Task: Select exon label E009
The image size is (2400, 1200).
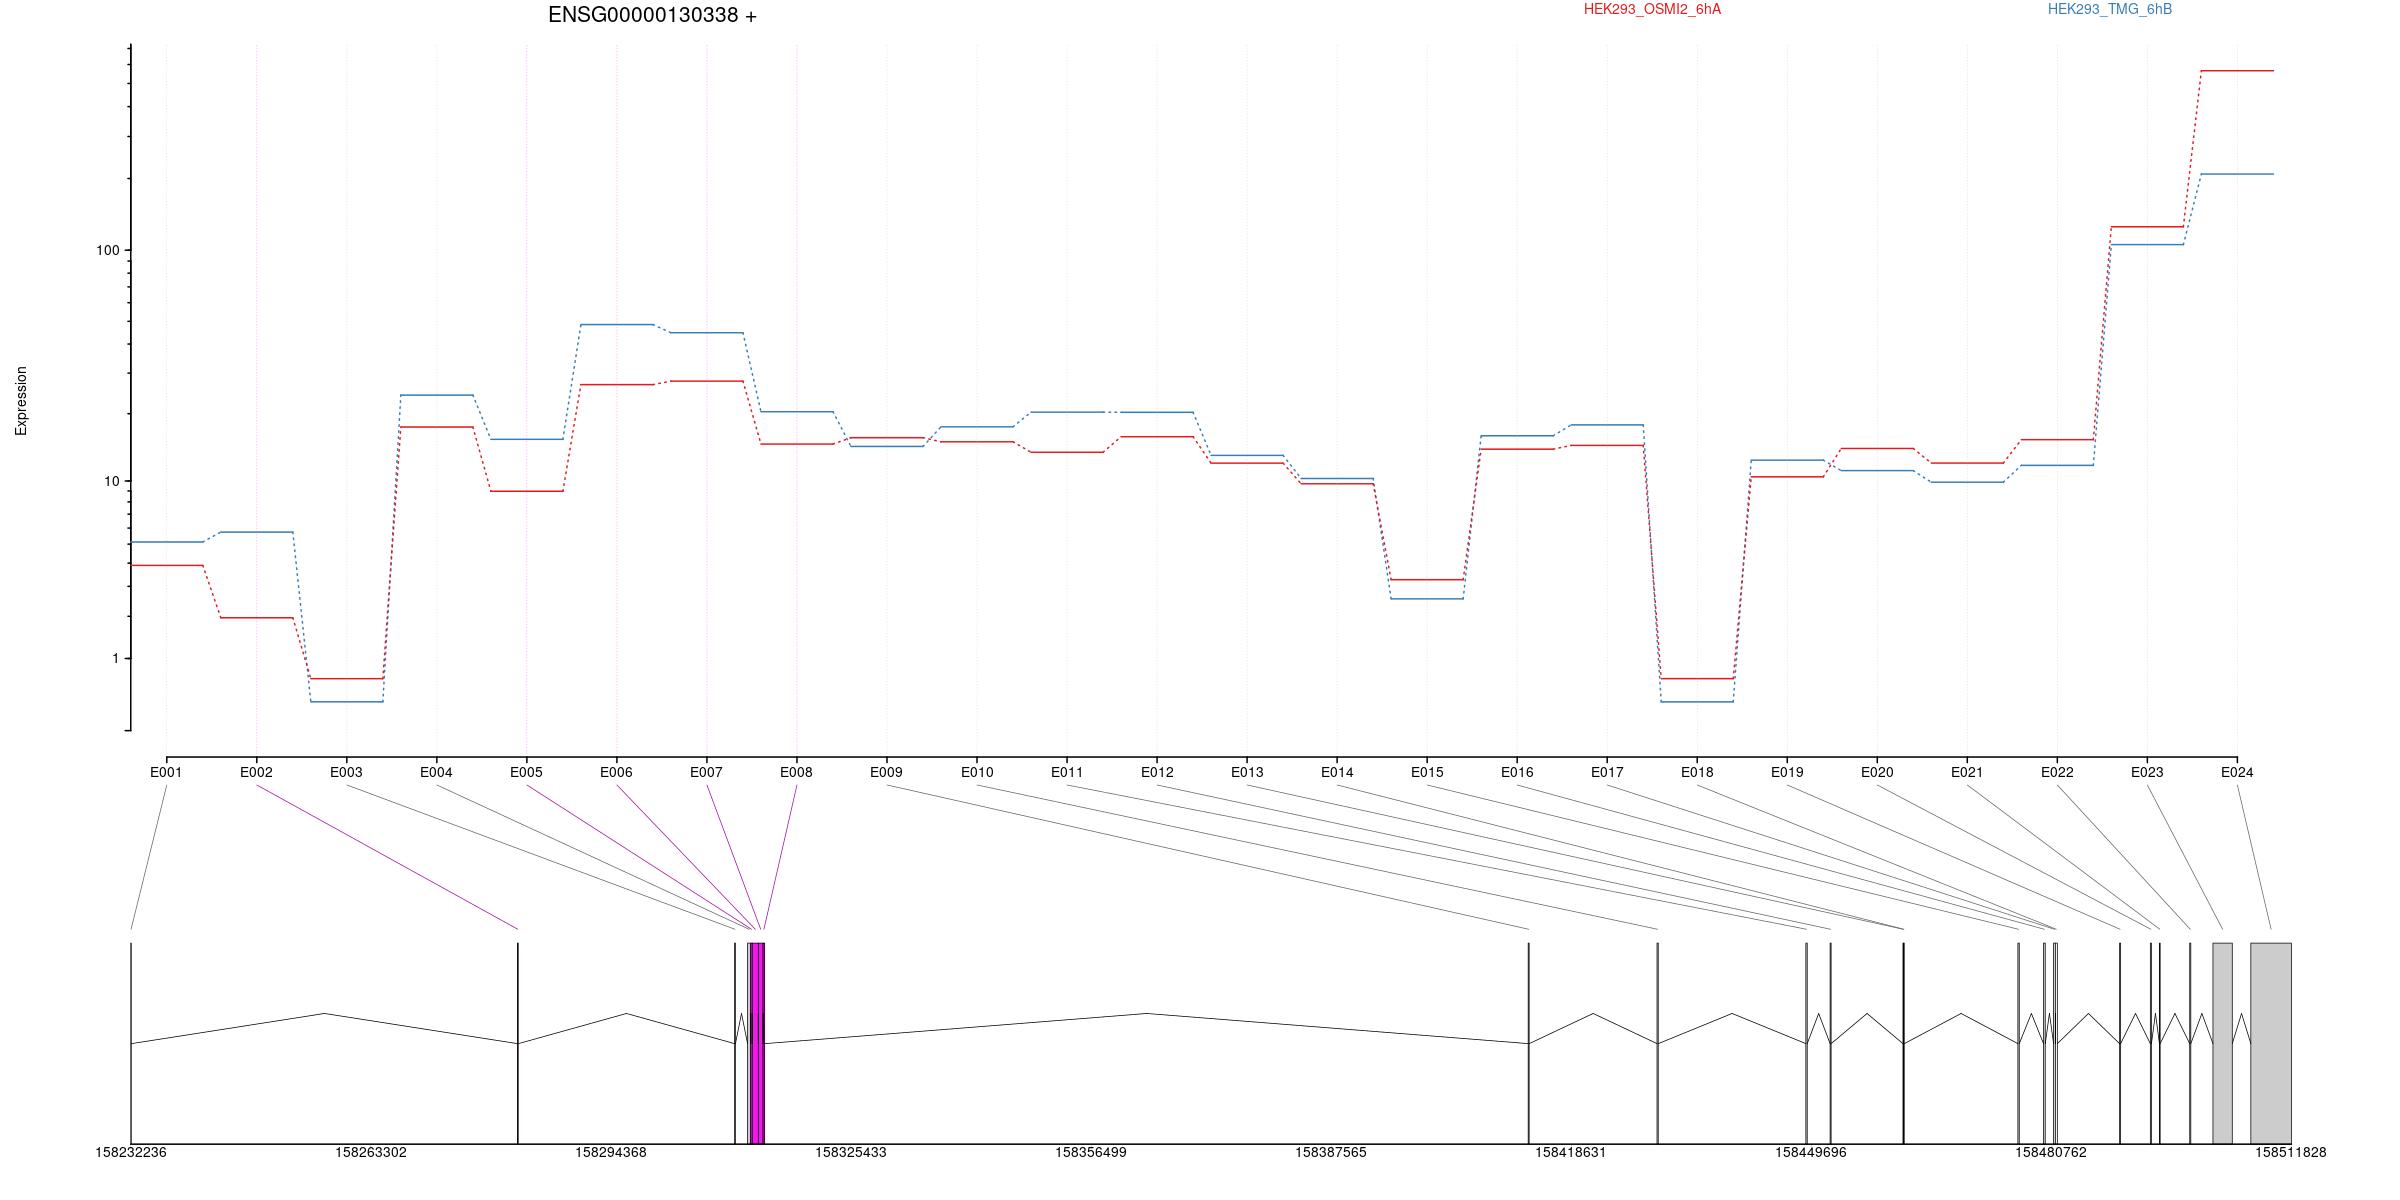Action: click(886, 772)
